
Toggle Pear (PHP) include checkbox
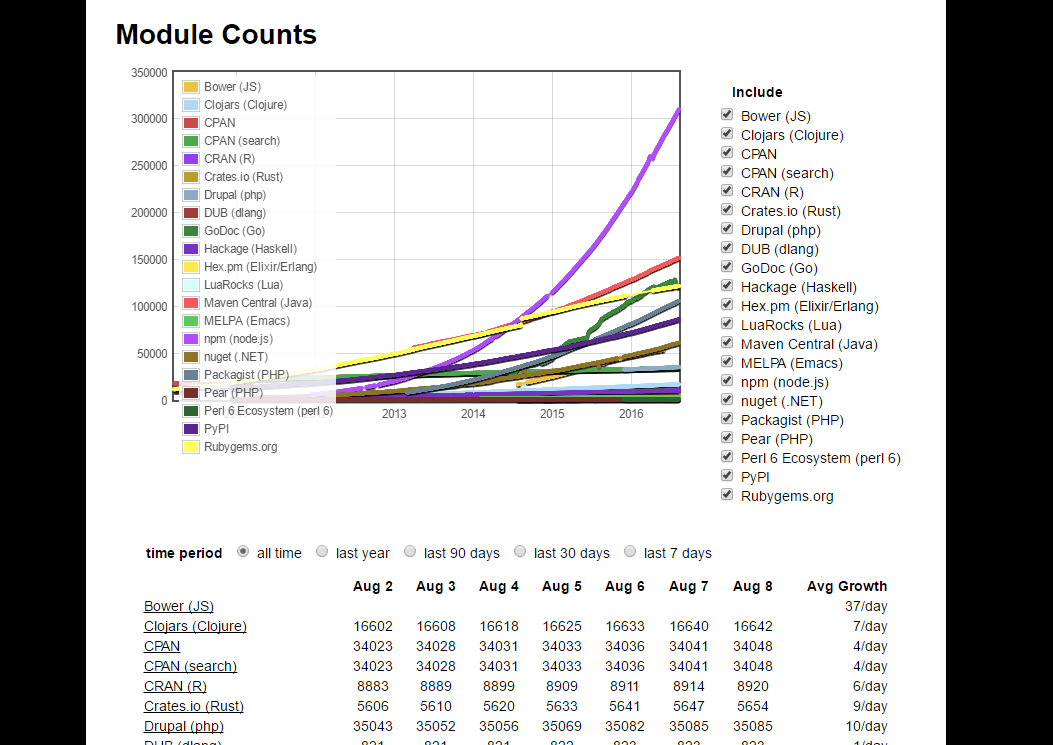point(727,437)
